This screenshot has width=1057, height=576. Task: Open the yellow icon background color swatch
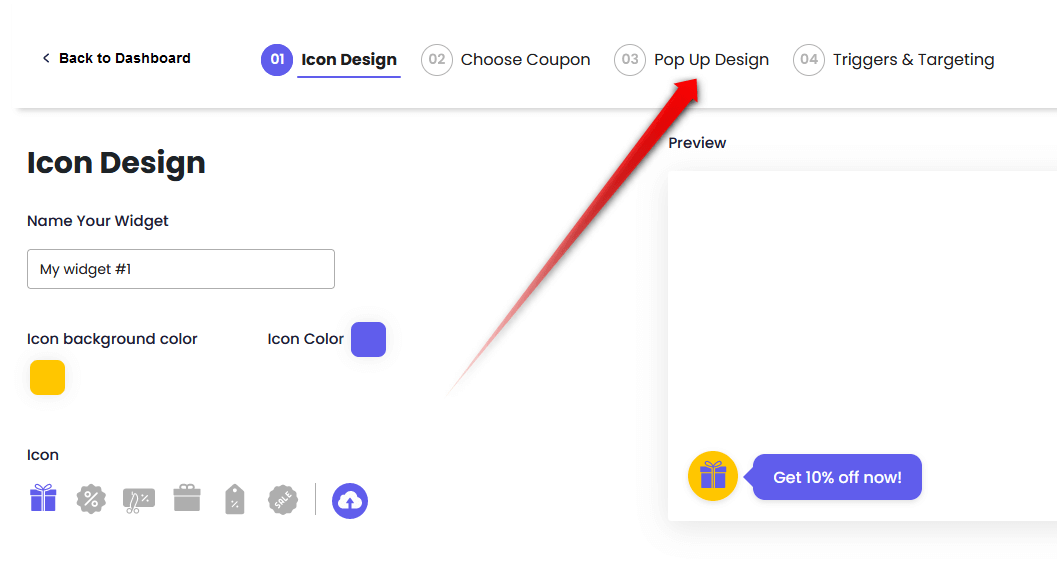point(47,377)
